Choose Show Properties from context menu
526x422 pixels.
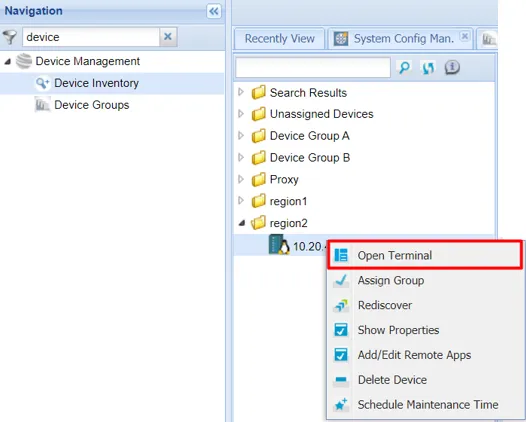point(425,330)
